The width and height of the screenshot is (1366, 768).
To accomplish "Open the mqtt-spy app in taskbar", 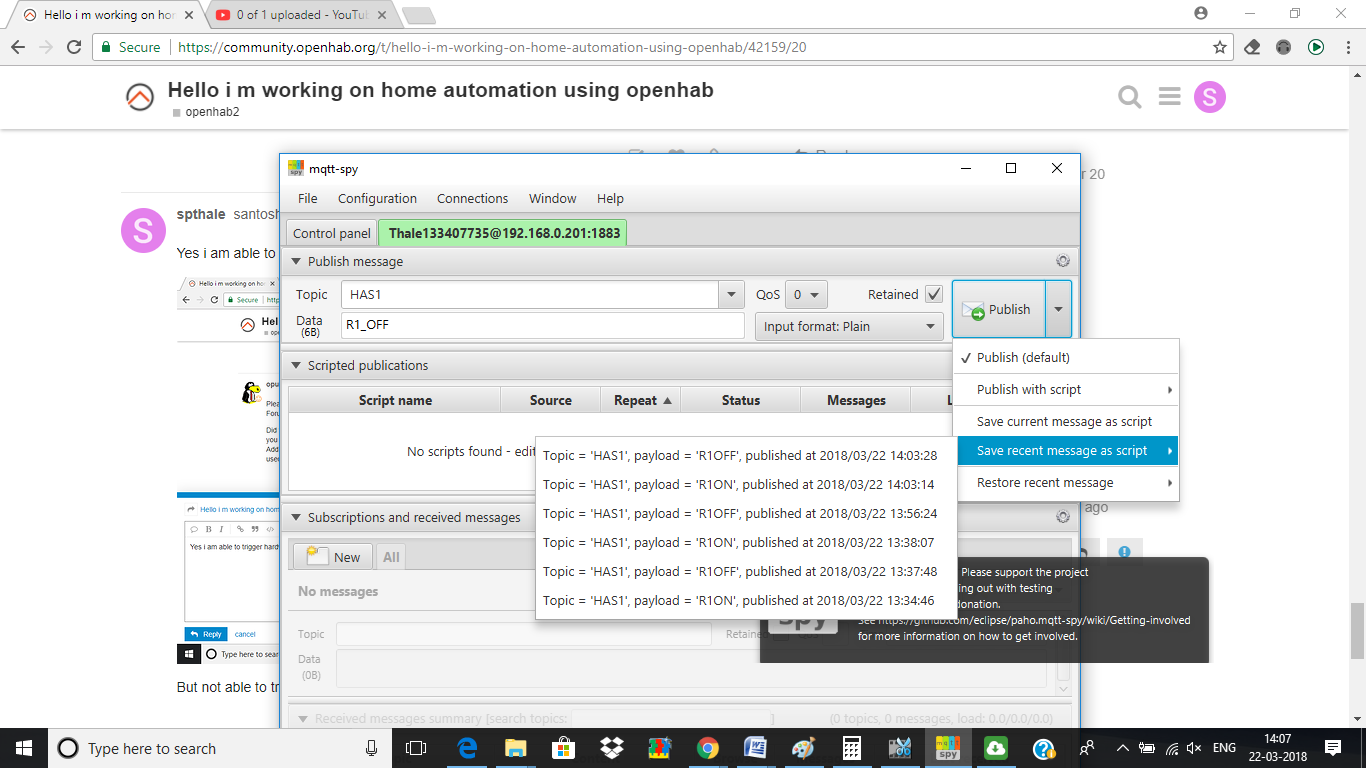I will coord(946,748).
